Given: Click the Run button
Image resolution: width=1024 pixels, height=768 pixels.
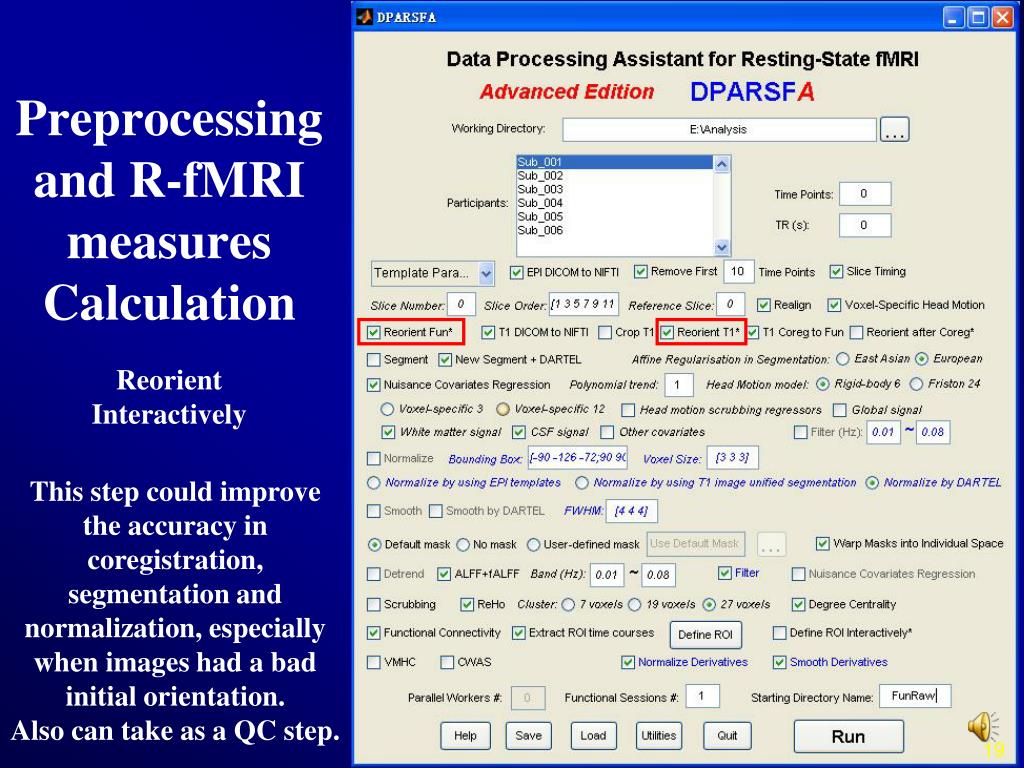Looking at the screenshot, I should pos(849,737).
